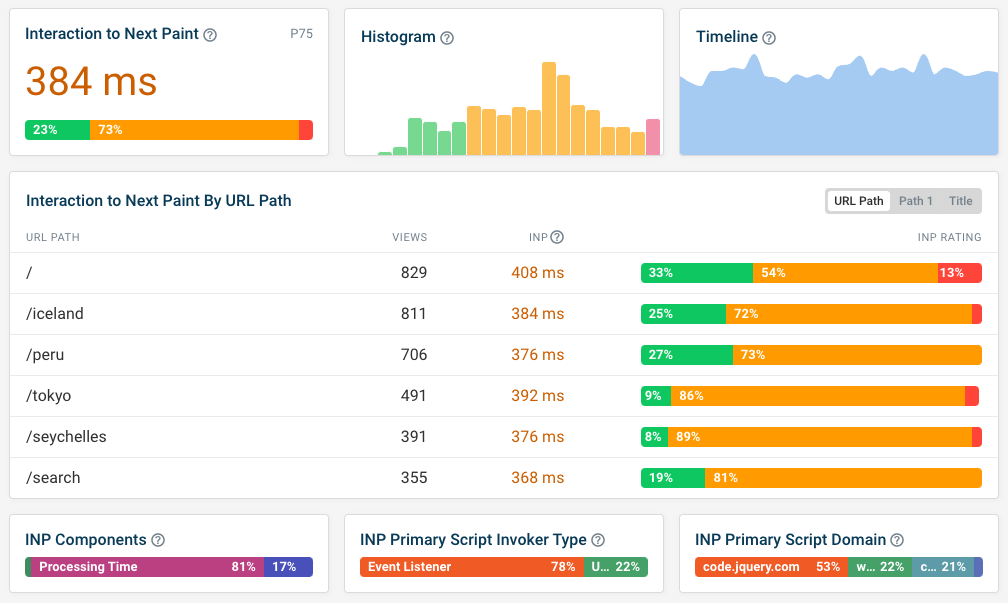This screenshot has width=1008, height=603.
Task: Click the pink histogram bar
Action: pyautogui.click(x=652, y=137)
